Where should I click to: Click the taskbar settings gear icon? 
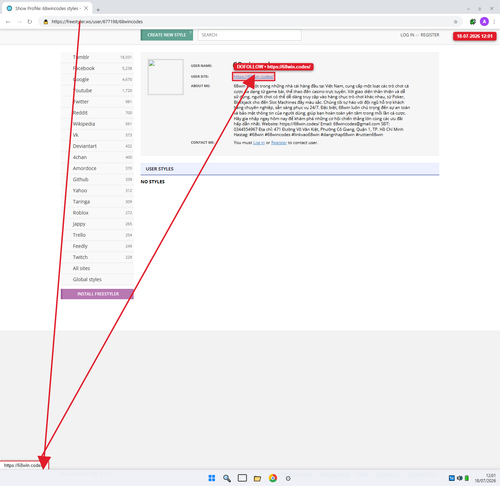tap(288, 478)
